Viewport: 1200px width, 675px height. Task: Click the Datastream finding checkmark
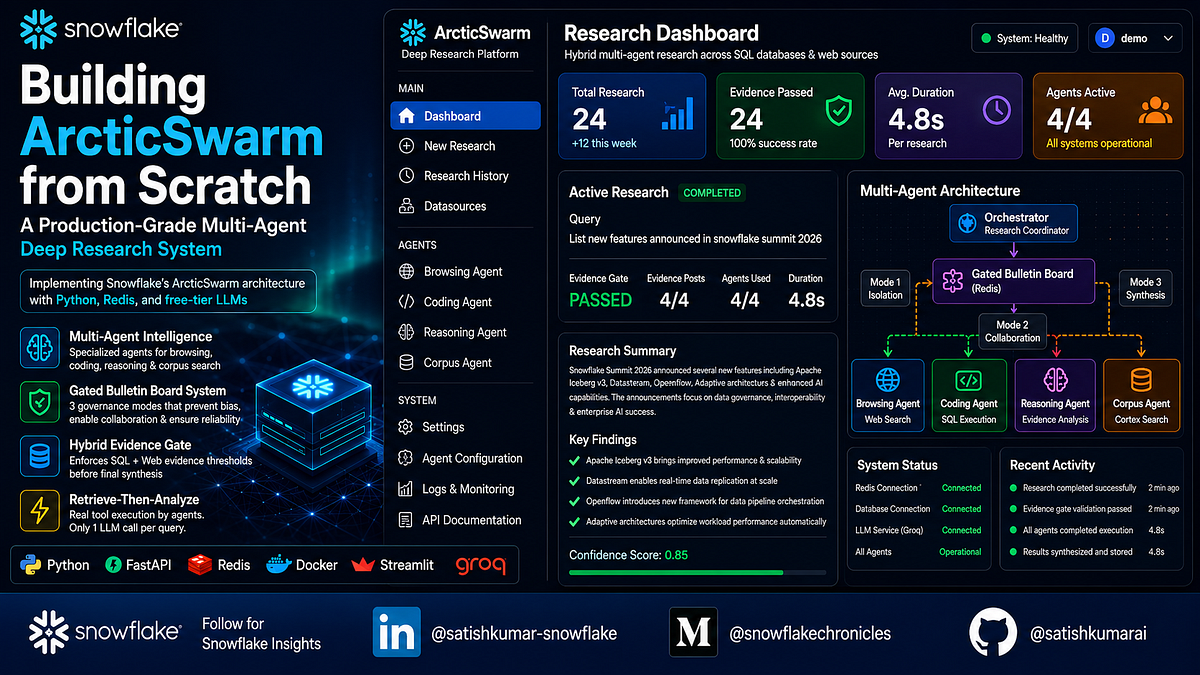576,481
